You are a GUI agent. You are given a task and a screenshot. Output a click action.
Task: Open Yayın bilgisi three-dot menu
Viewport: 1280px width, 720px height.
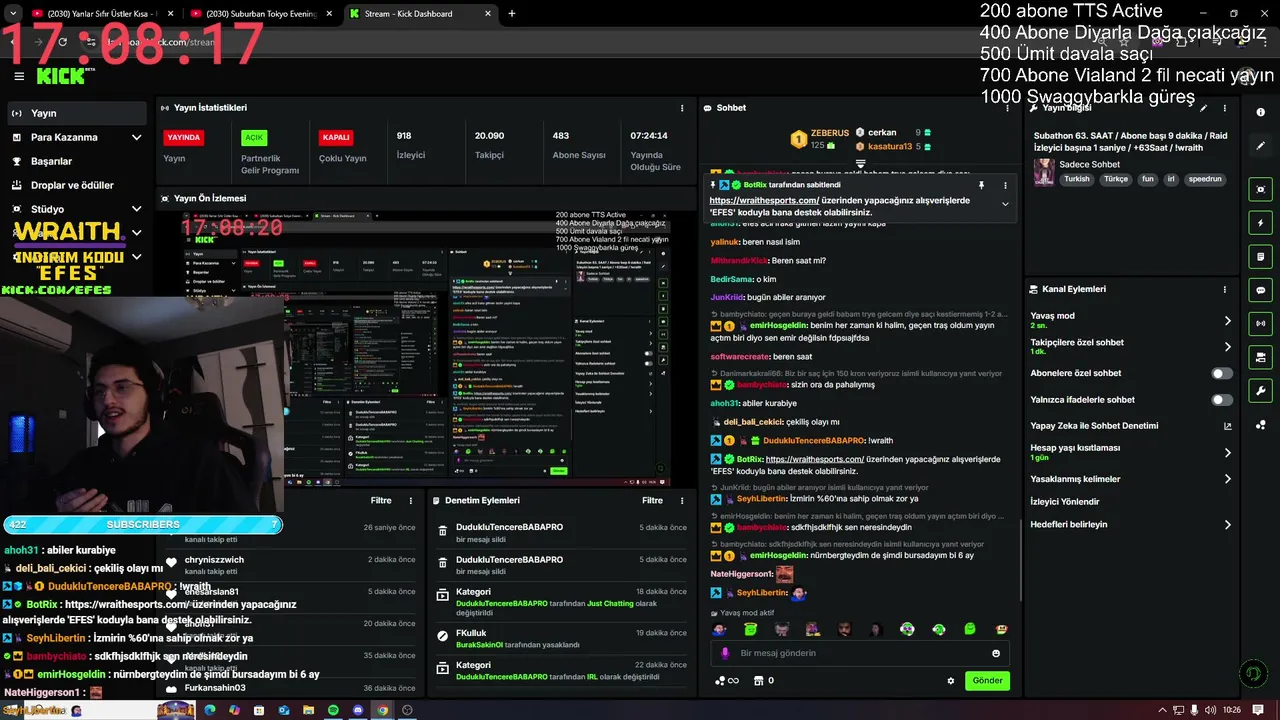pyautogui.click(x=1225, y=108)
